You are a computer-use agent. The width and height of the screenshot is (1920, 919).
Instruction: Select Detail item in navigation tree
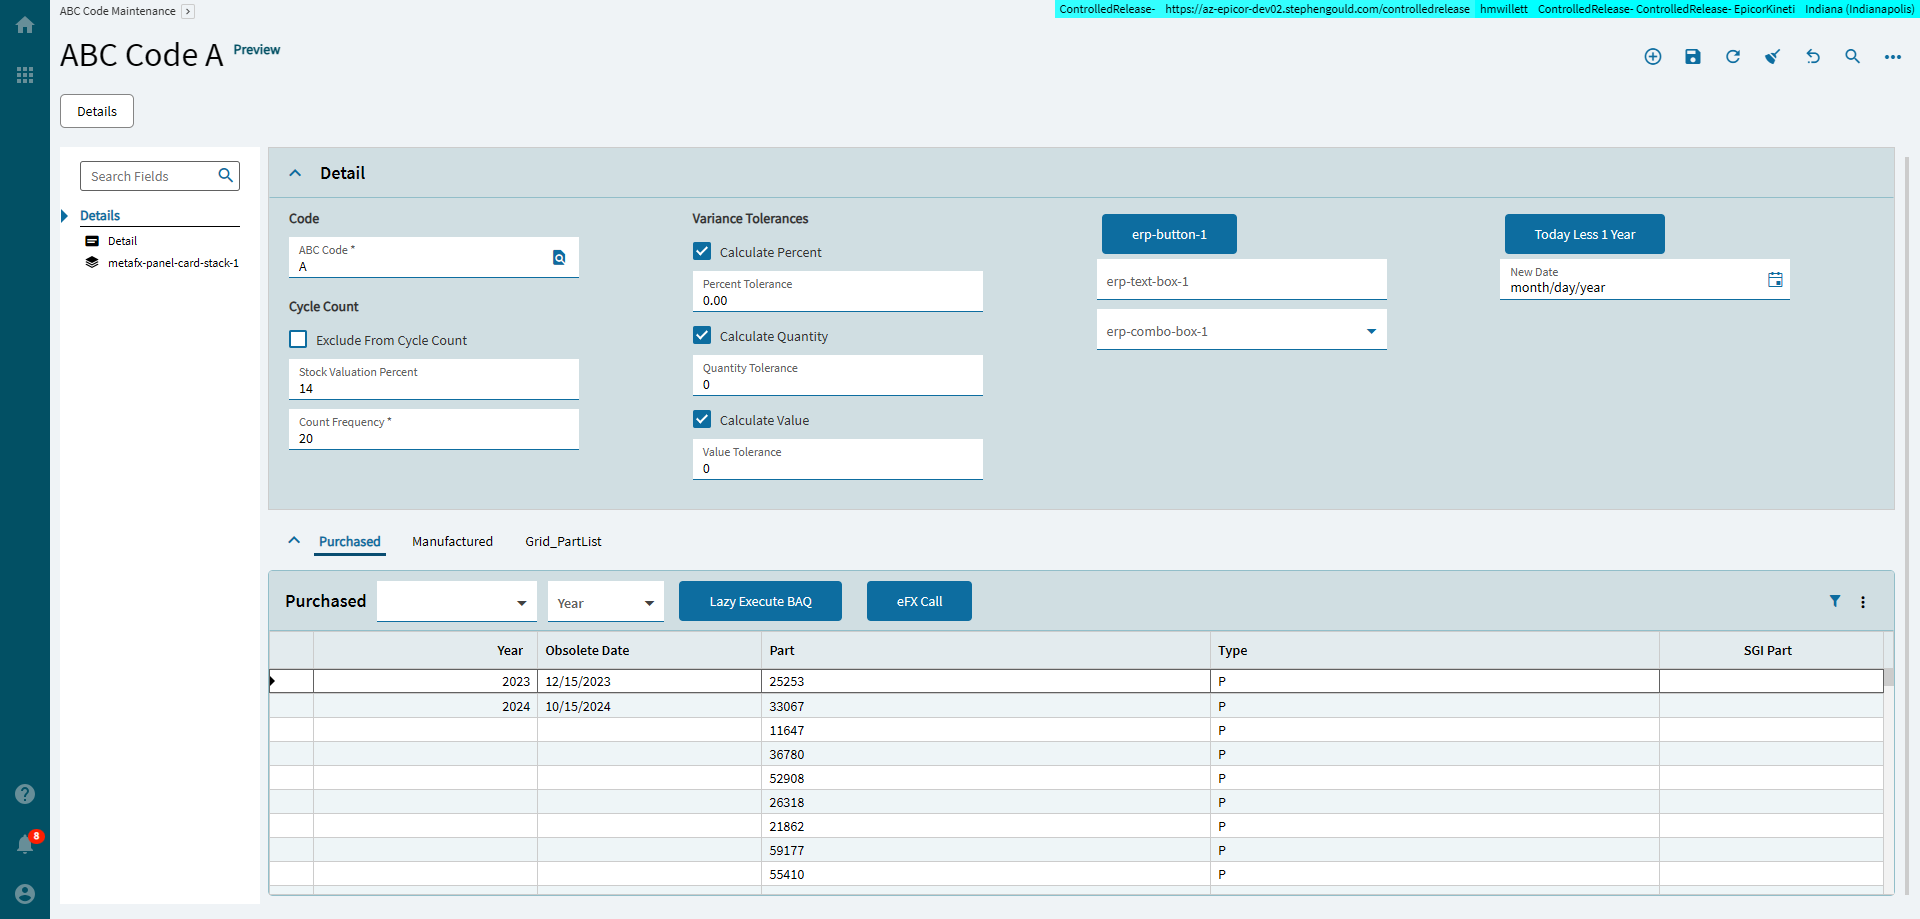(122, 241)
